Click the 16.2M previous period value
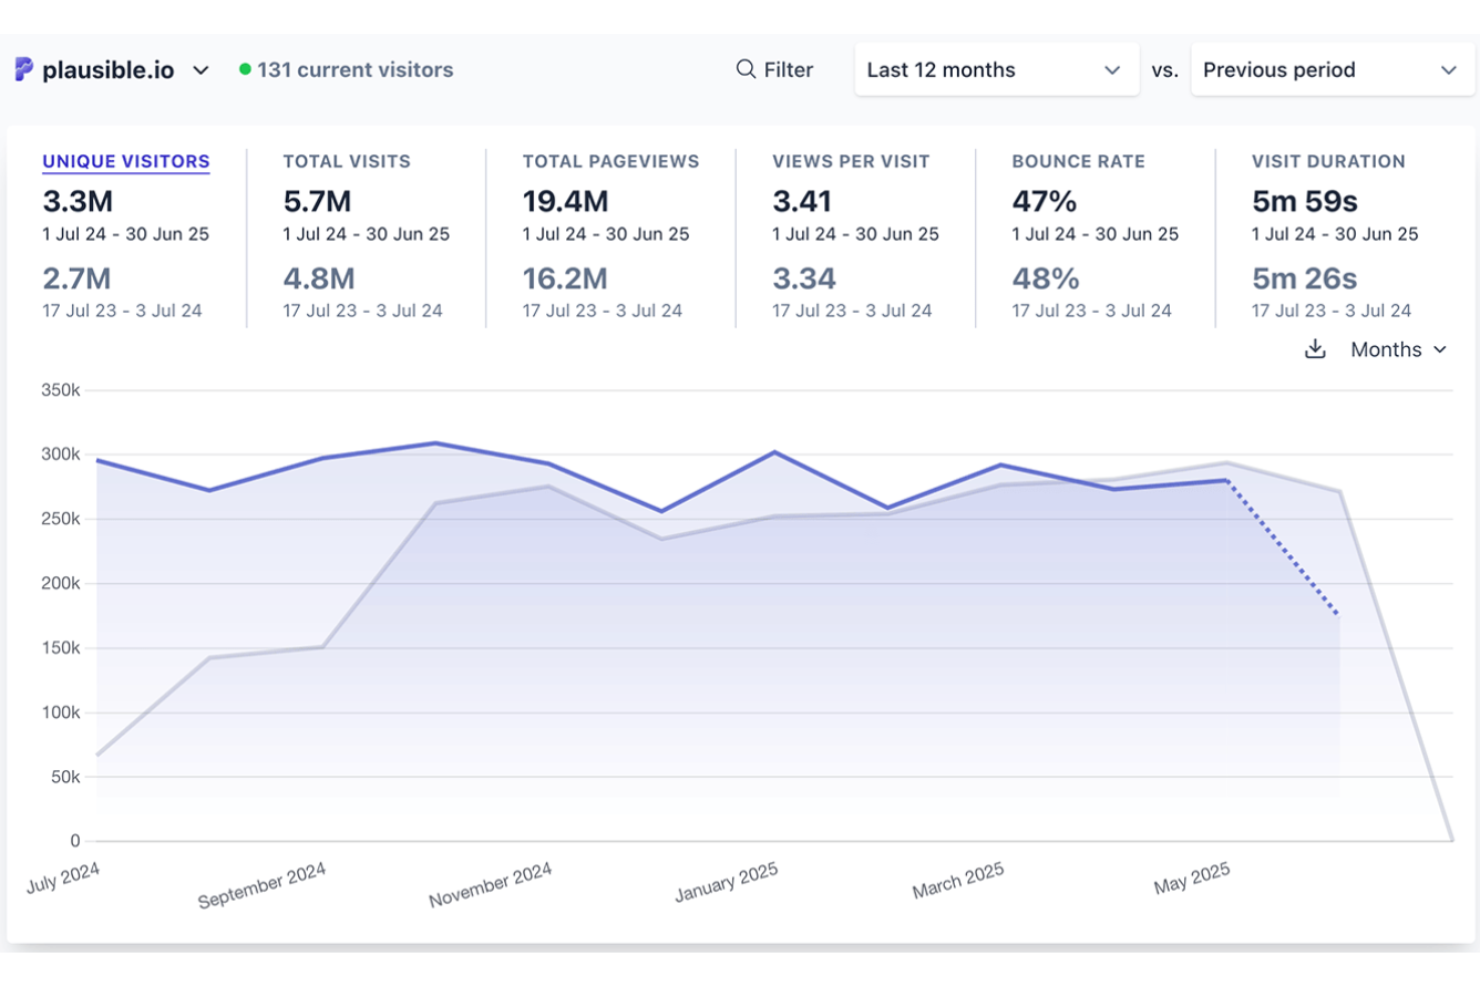Screen dimensions: 1480x987 [565, 278]
